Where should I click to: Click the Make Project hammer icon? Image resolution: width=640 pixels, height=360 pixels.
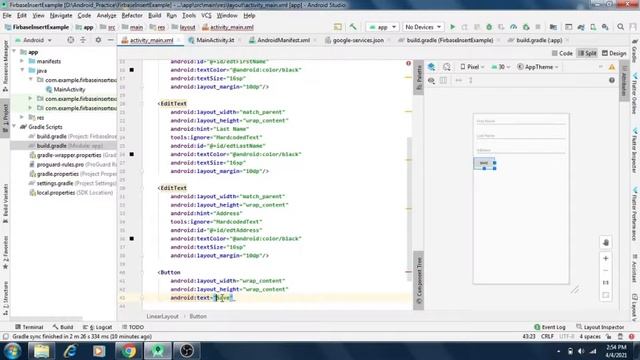point(353,27)
